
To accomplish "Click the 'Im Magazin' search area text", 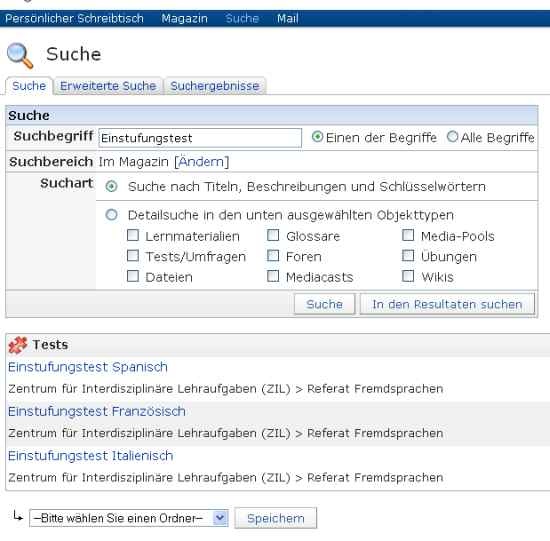I will pyautogui.click(x=134, y=162).
